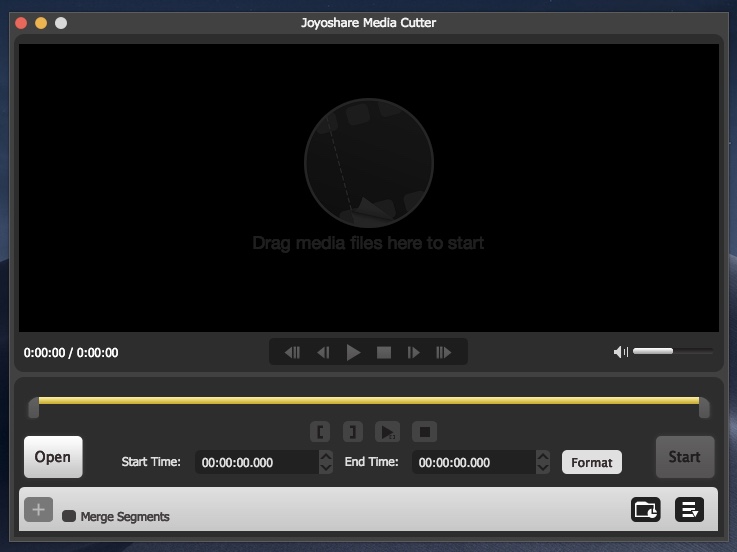Open the output folder icon
The width and height of the screenshot is (737, 552).
point(646,510)
